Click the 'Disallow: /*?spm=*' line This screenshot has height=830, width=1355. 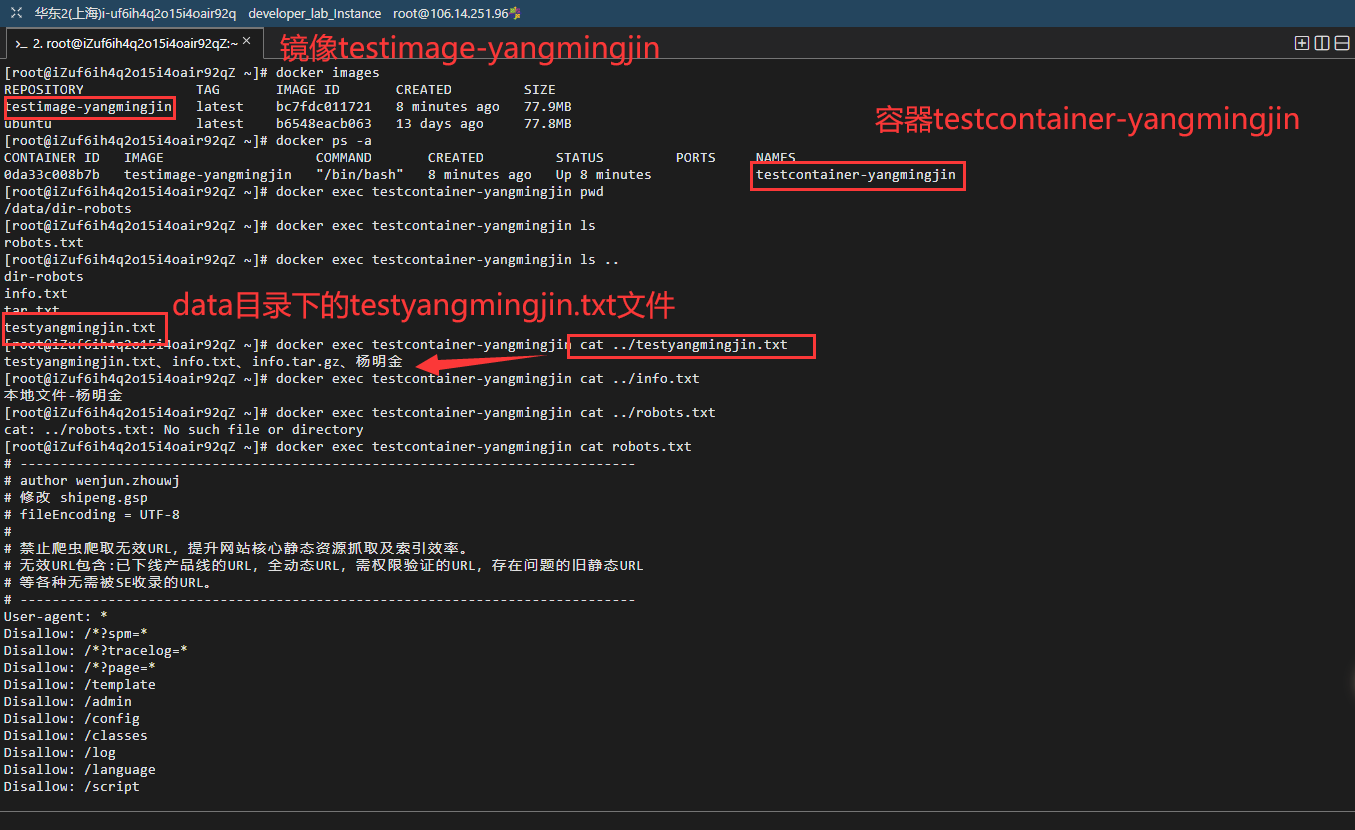click(x=76, y=634)
